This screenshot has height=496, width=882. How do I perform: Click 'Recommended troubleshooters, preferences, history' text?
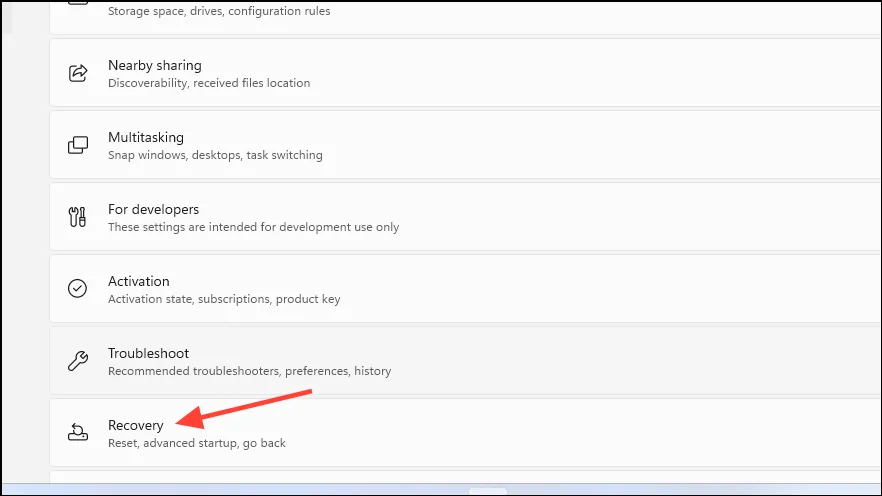click(249, 371)
